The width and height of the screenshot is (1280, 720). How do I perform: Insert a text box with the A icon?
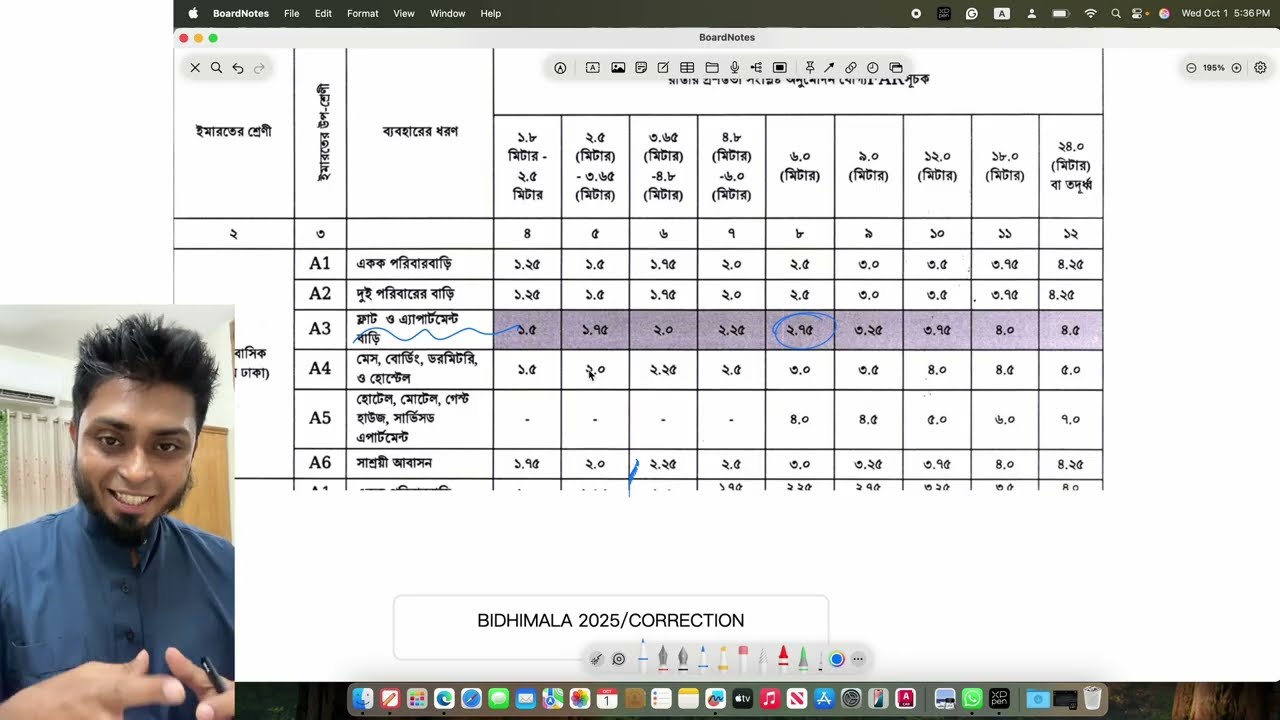592,68
